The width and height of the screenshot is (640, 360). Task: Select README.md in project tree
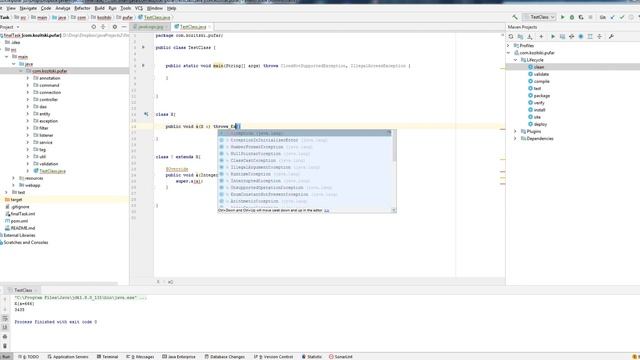20,228
